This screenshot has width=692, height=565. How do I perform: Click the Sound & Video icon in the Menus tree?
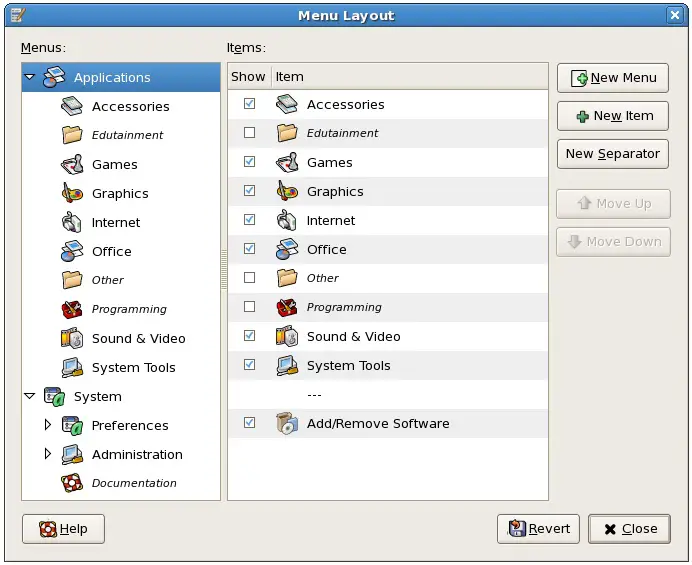(72, 339)
